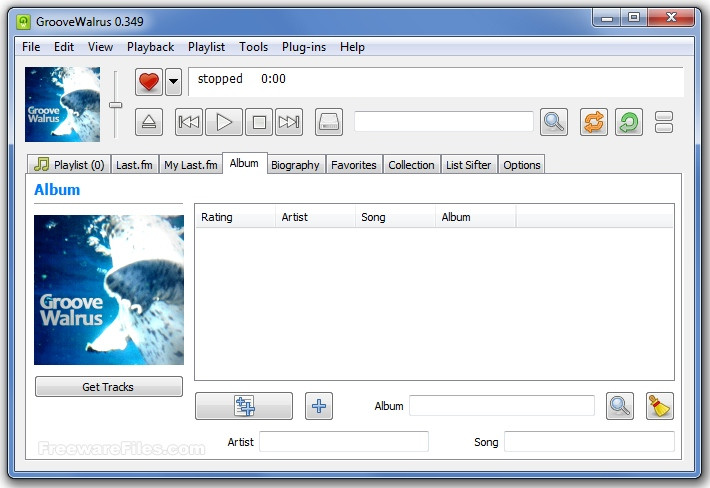Open the File menu
This screenshot has width=710, height=488.
click(x=31, y=47)
